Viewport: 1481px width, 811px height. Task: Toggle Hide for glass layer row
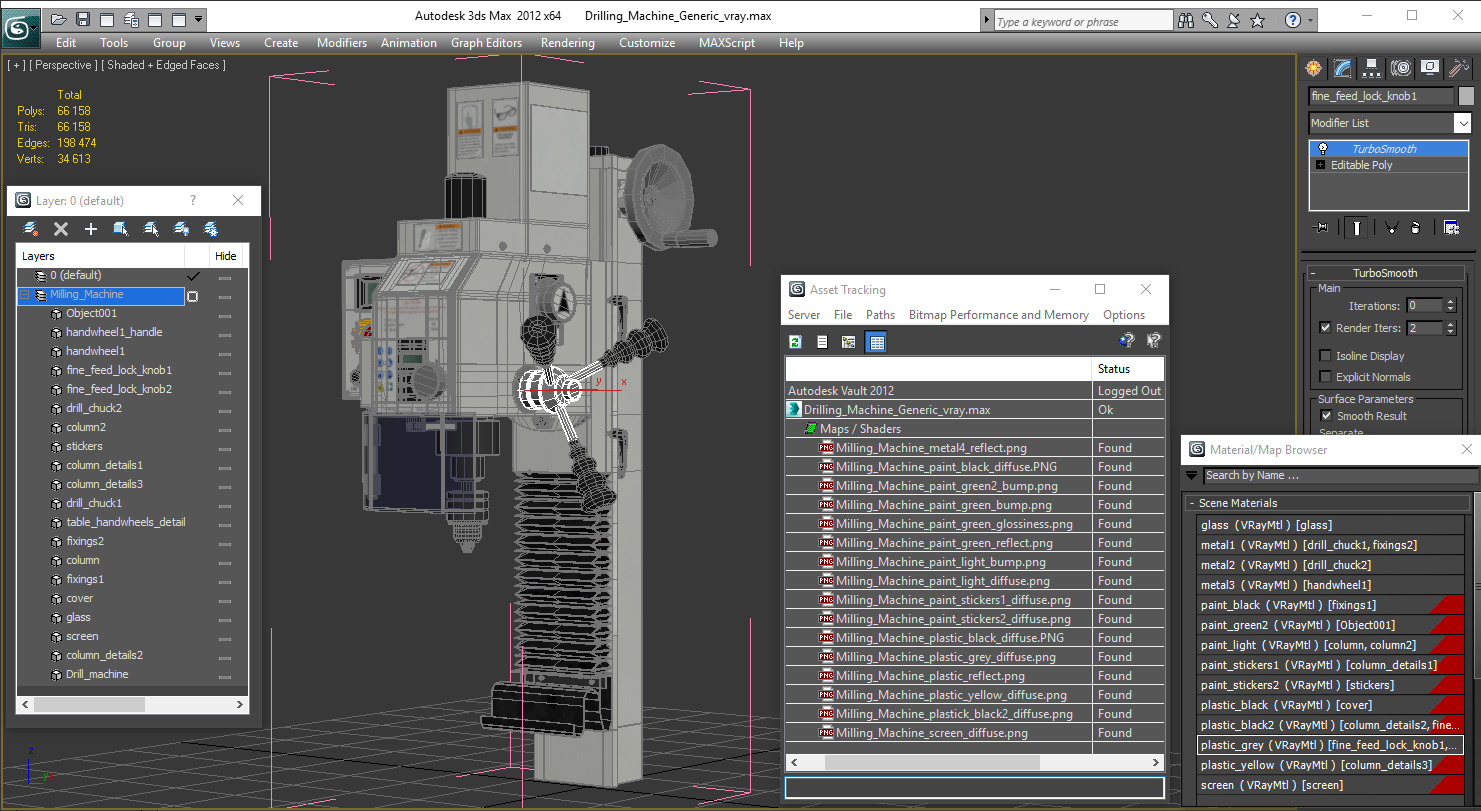click(x=225, y=618)
